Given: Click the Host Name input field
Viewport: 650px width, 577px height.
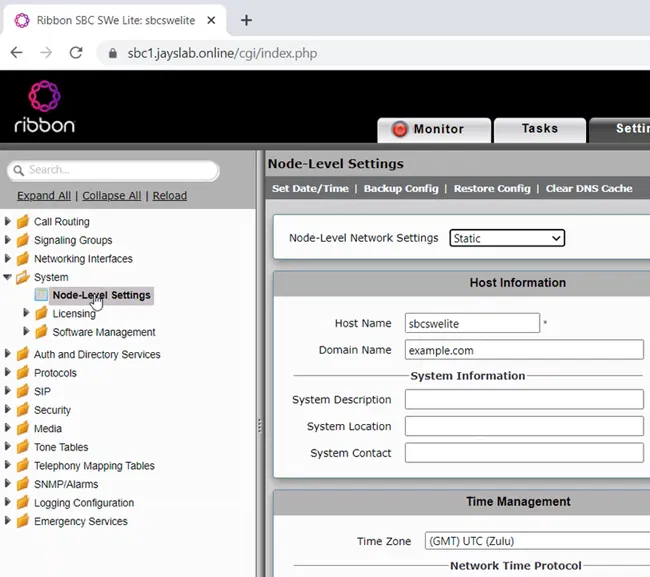Looking at the screenshot, I should [x=472, y=323].
